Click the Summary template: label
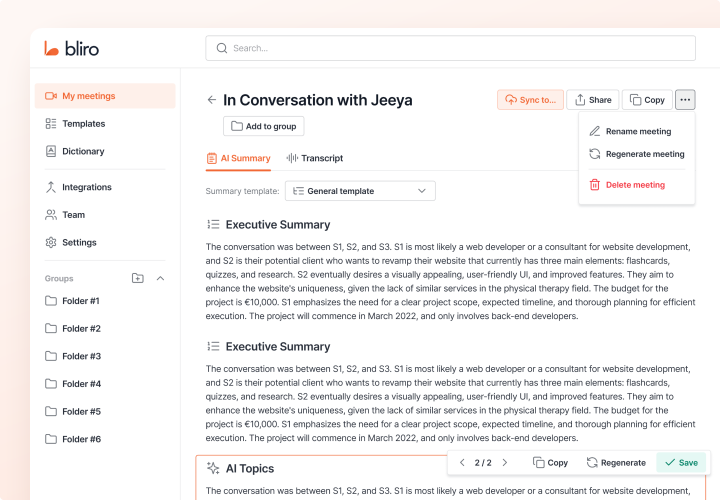Viewport: 720px width, 500px height. pos(242,191)
